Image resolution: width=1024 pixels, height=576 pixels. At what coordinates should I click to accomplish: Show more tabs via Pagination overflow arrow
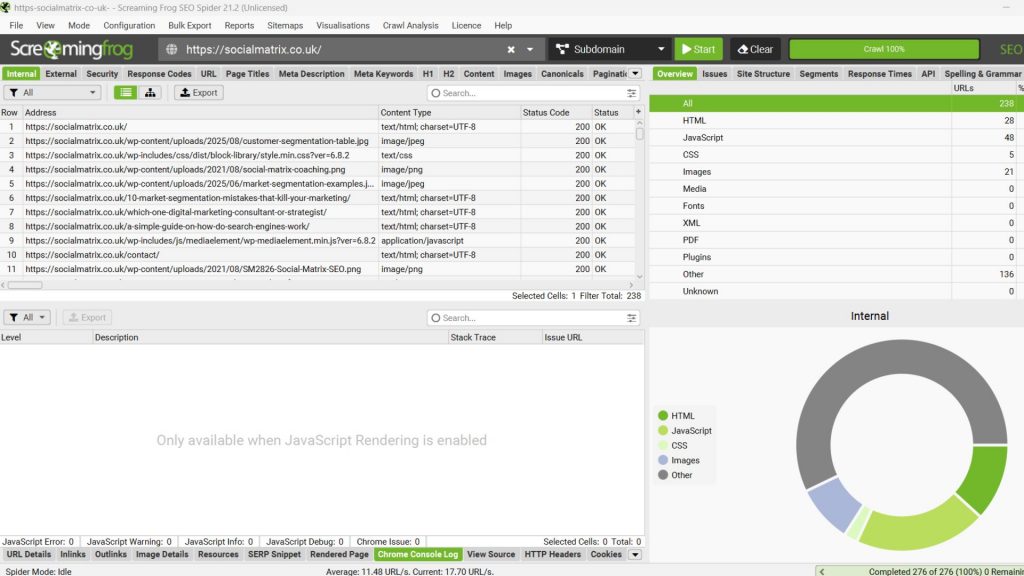point(635,73)
